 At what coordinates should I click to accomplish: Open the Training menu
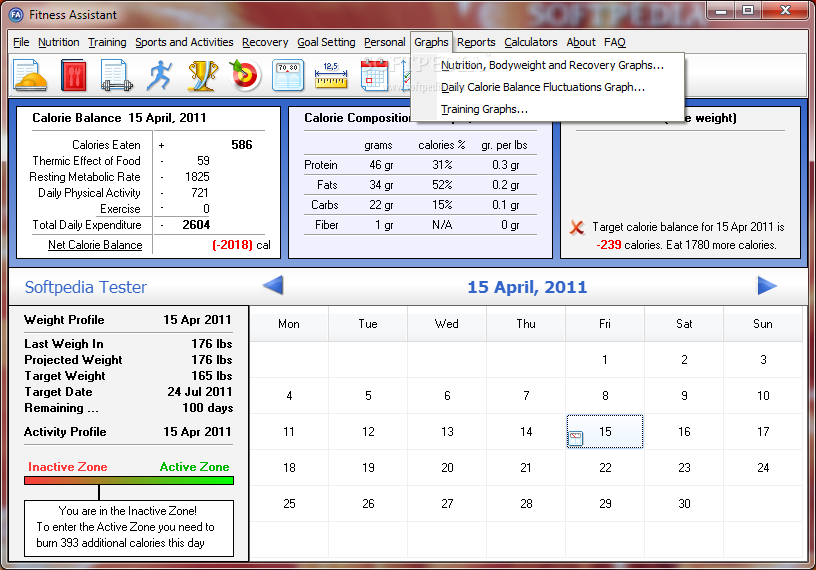(x=107, y=42)
